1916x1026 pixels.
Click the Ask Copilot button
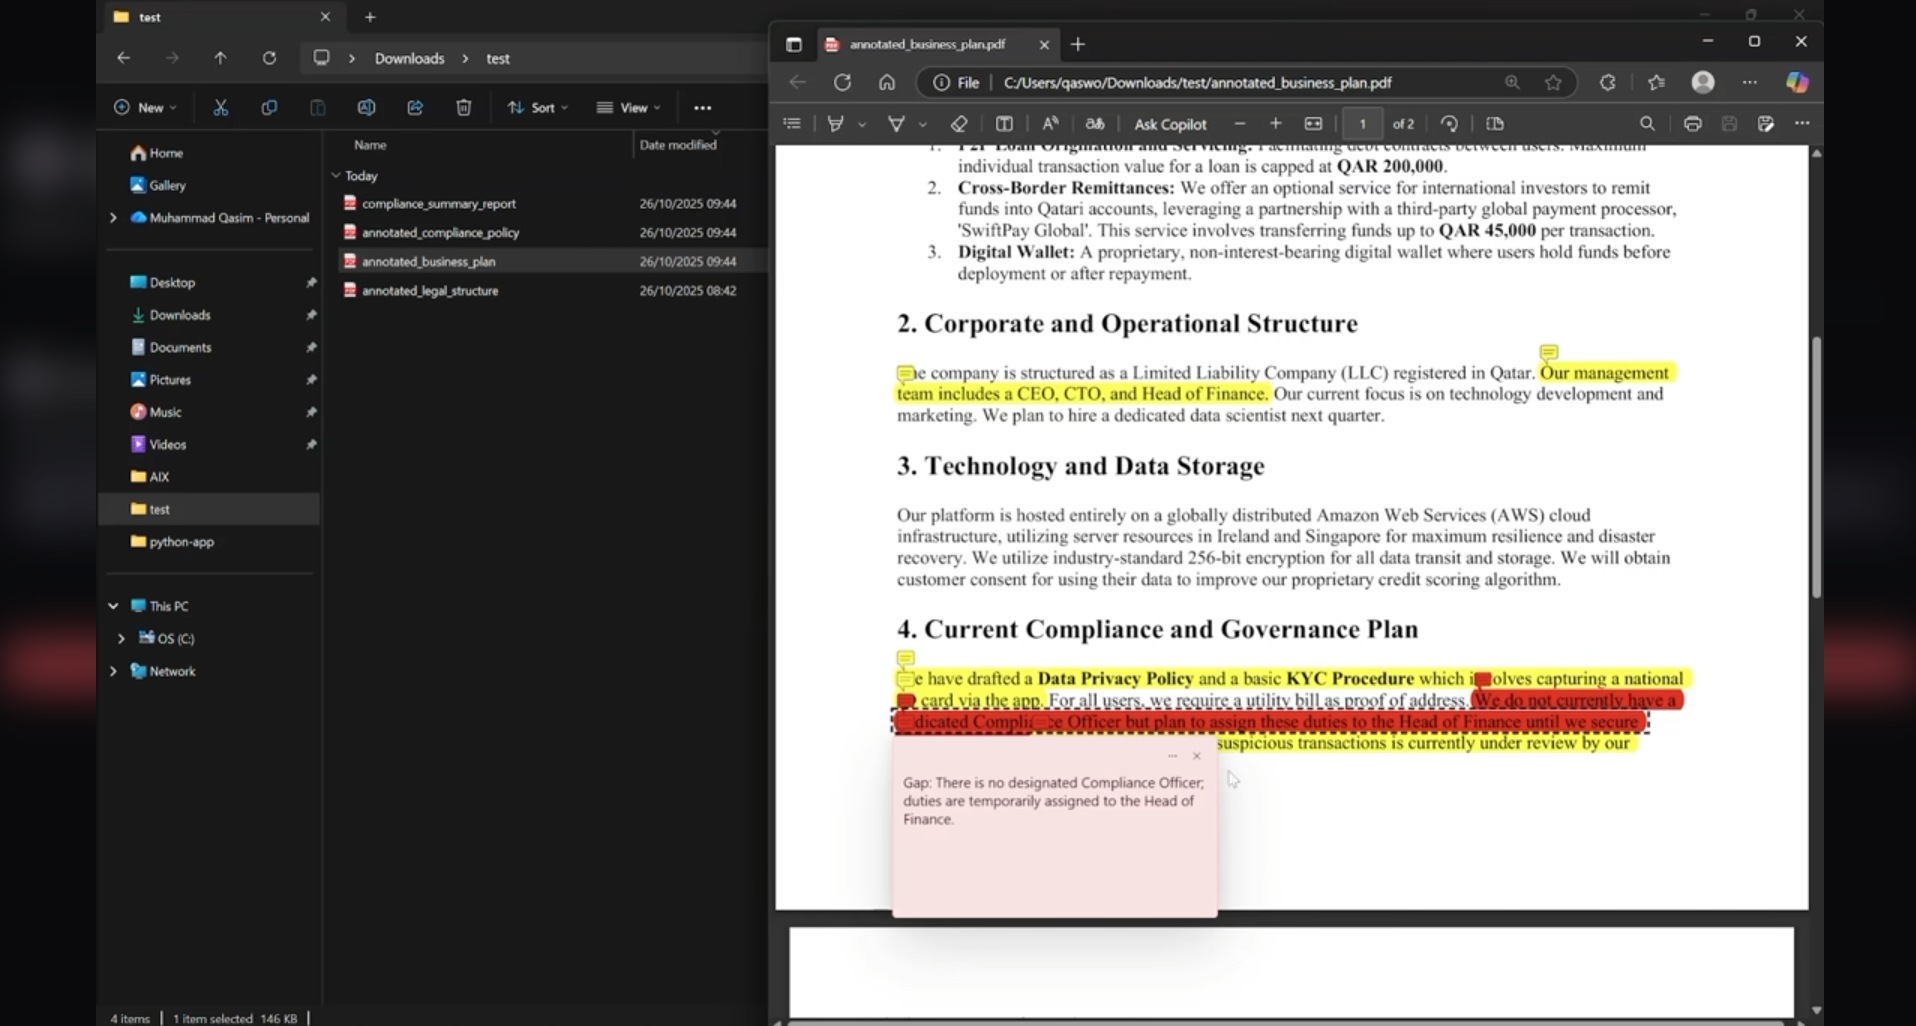click(1170, 124)
